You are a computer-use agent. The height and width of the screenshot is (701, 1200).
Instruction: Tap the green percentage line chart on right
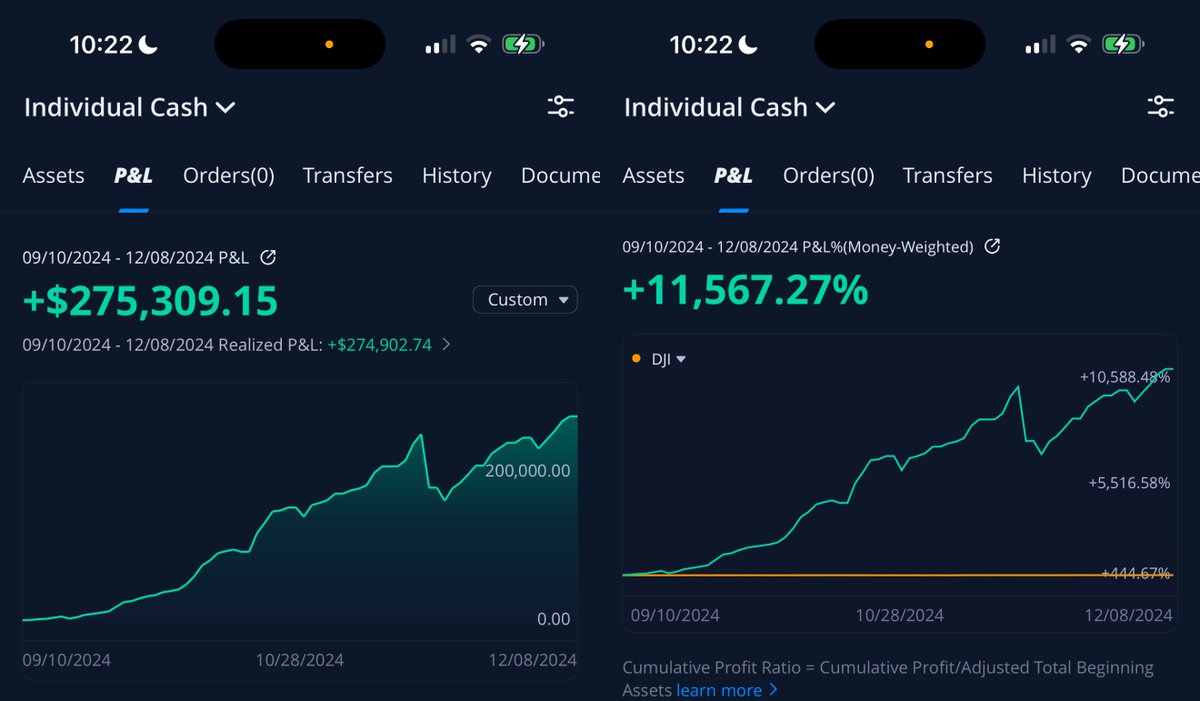pyautogui.click(x=898, y=471)
